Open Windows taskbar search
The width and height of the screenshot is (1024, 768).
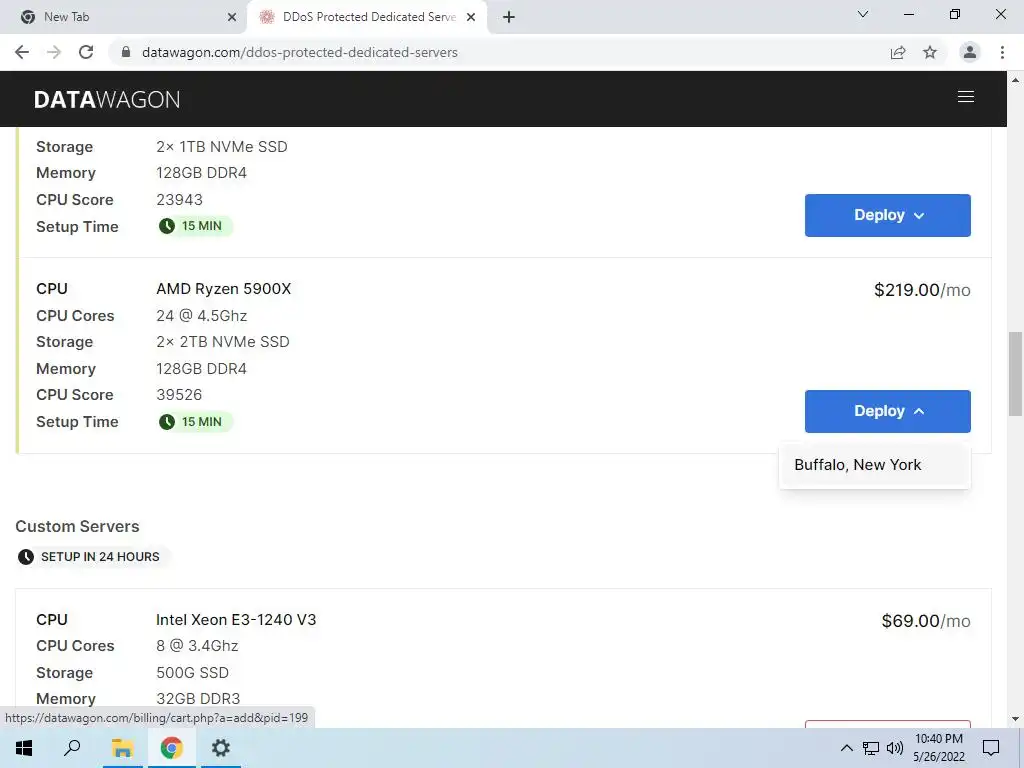click(x=72, y=748)
